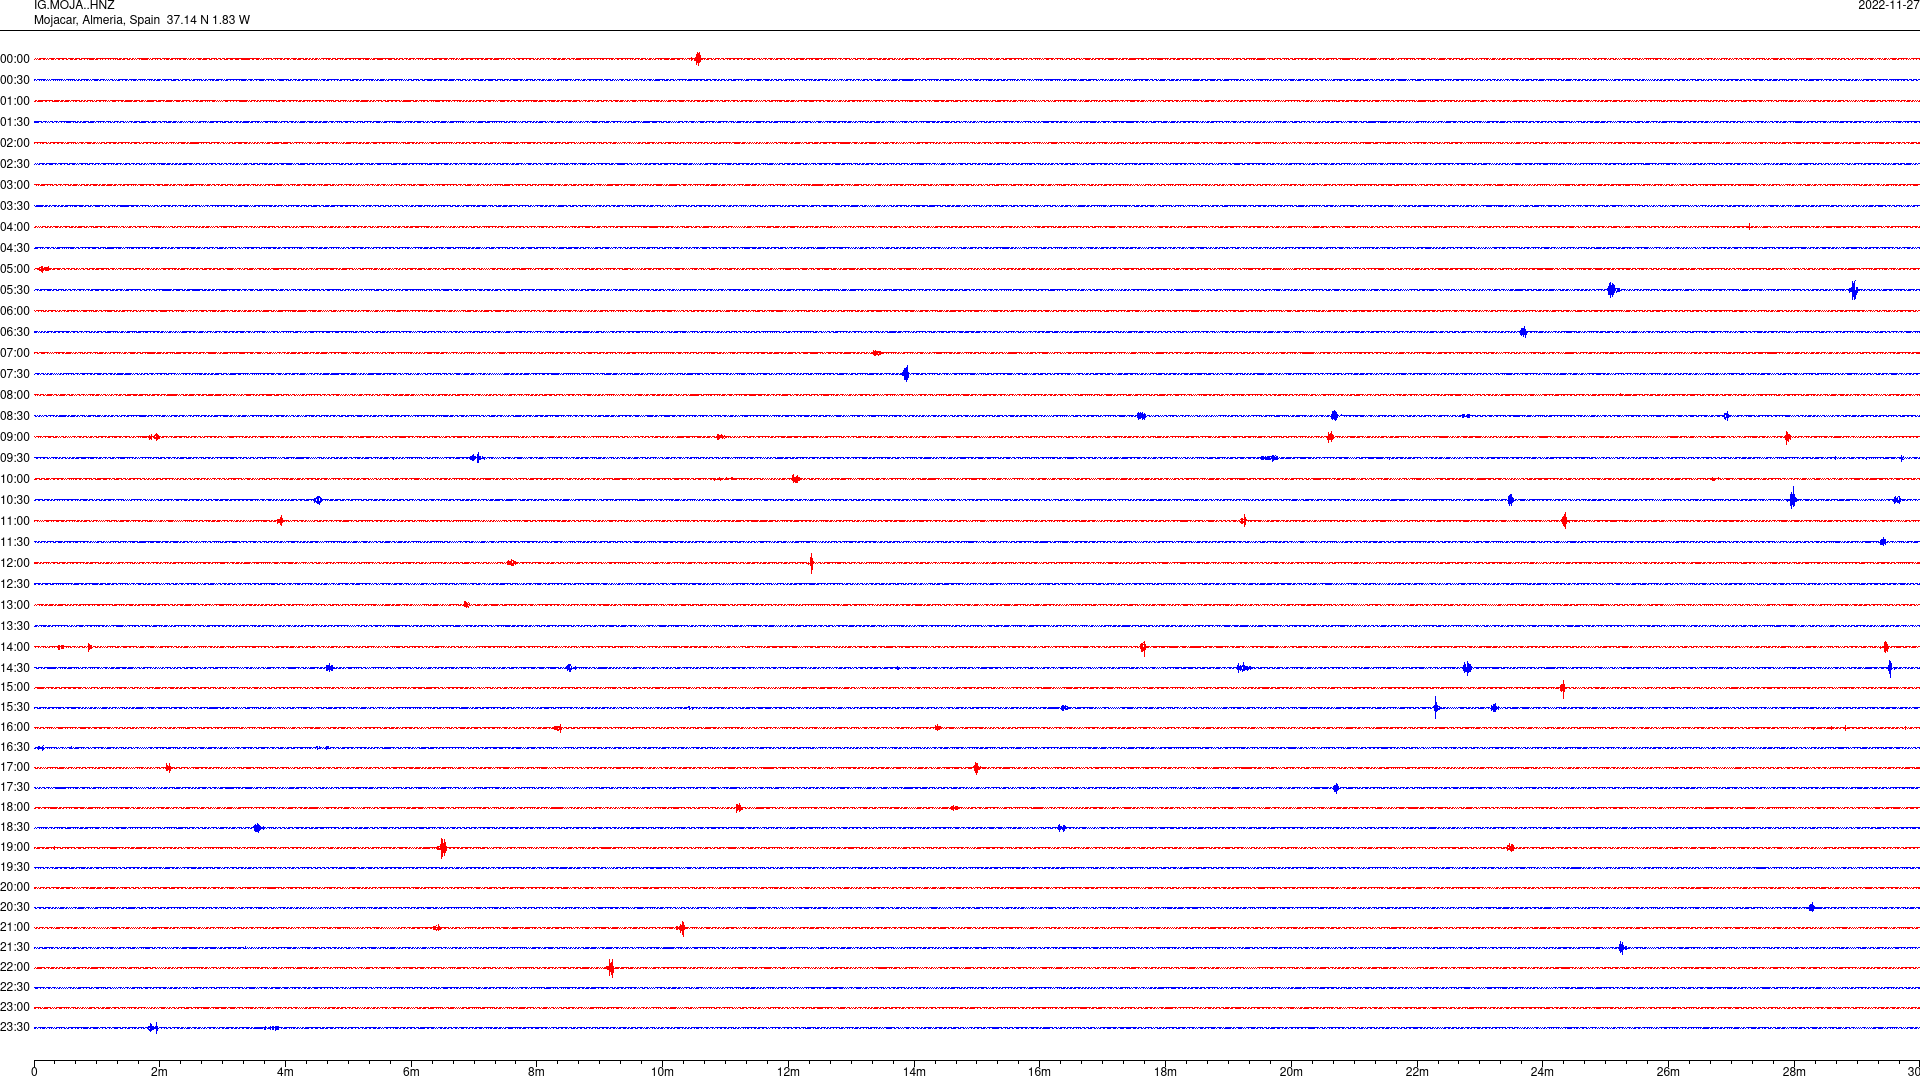The width and height of the screenshot is (1920, 1080).
Task: Select the 00:30 row time label
Action: click(15, 80)
